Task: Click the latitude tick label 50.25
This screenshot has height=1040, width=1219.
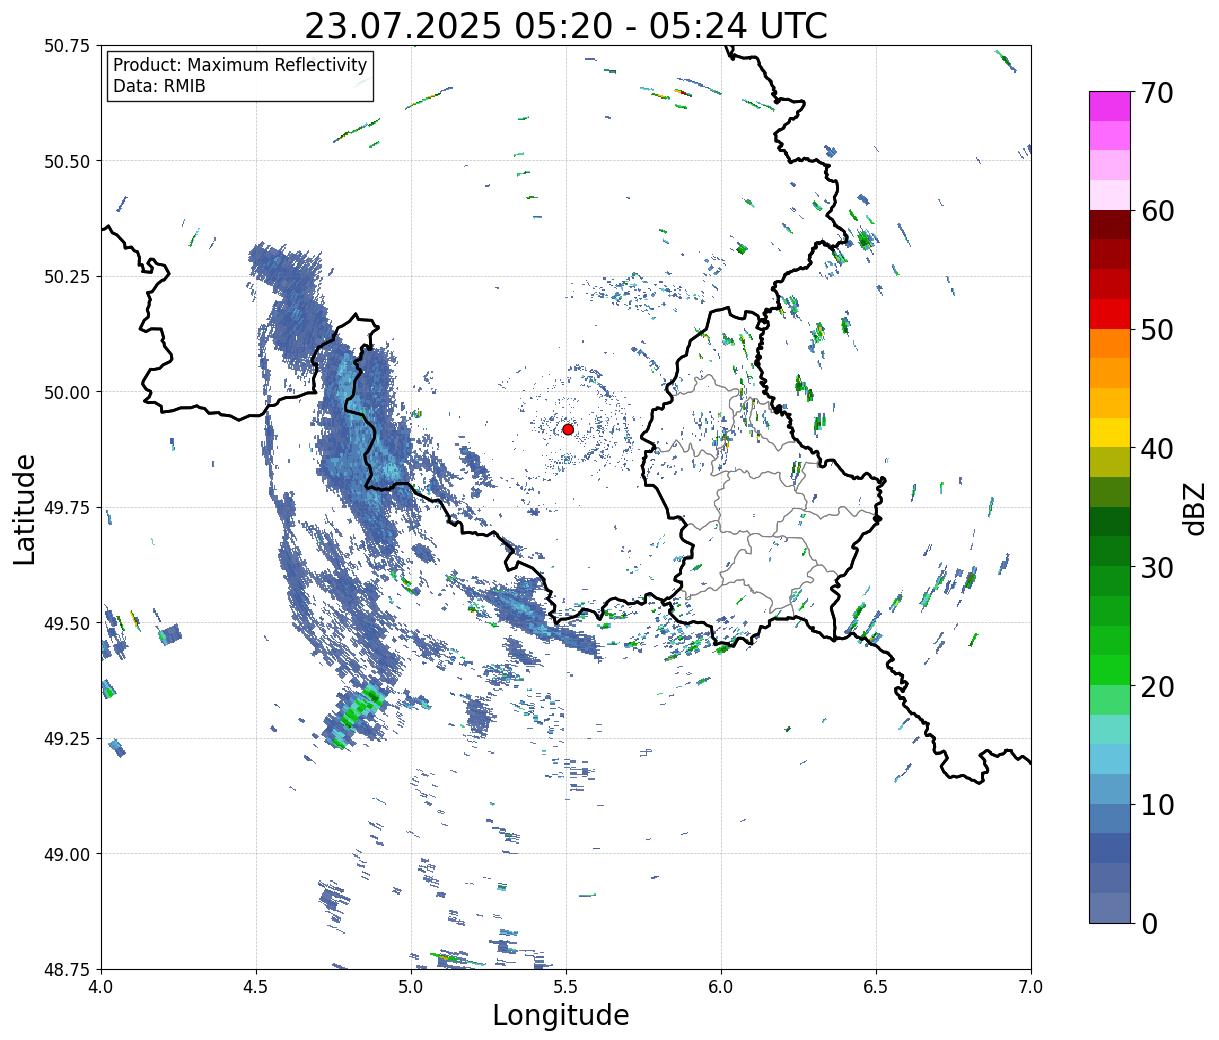Action: pos(66,276)
